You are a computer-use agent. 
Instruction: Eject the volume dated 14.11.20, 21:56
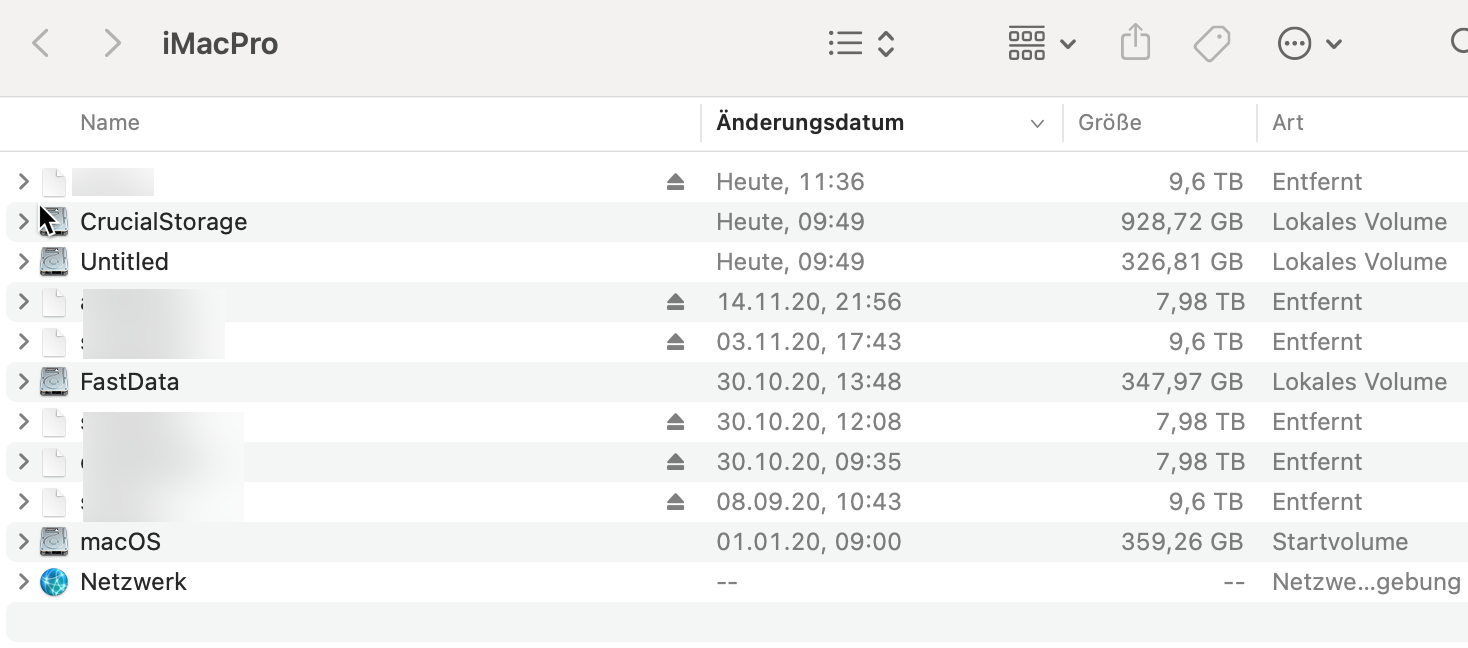pyautogui.click(x=675, y=302)
